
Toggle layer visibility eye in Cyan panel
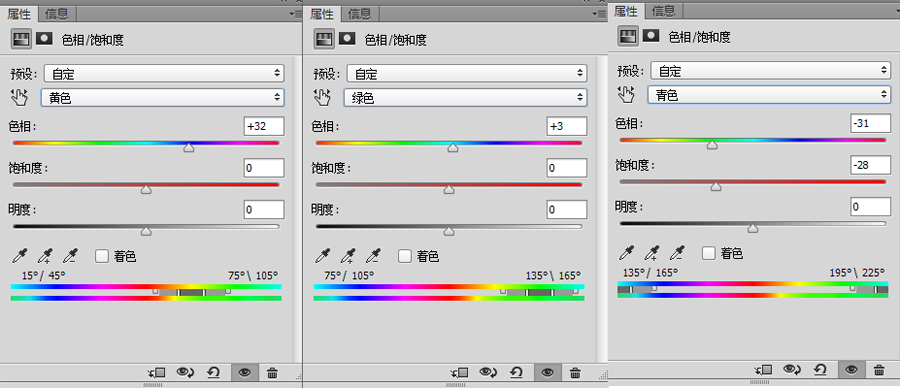pos(852,370)
